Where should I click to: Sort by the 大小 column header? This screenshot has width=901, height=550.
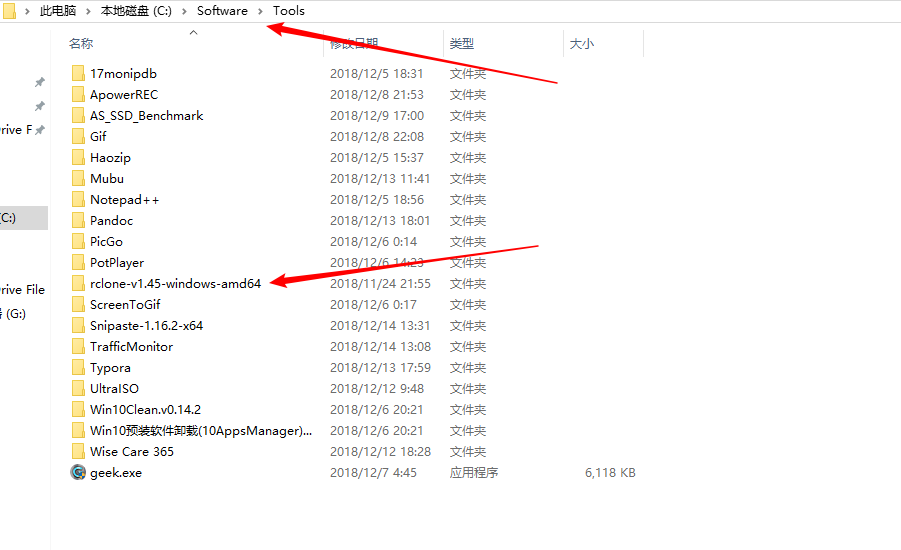pyautogui.click(x=582, y=44)
